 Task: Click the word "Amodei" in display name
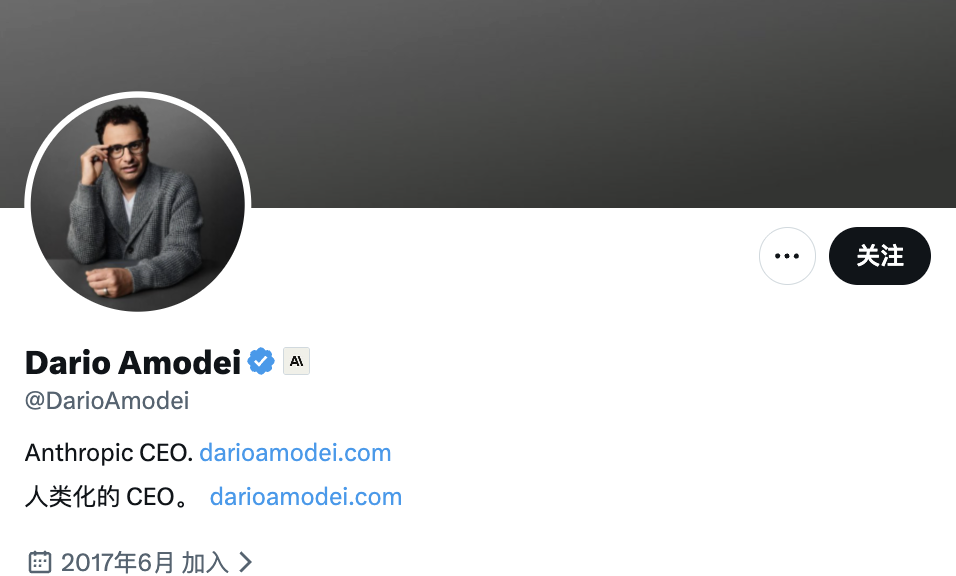(x=179, y=363)
